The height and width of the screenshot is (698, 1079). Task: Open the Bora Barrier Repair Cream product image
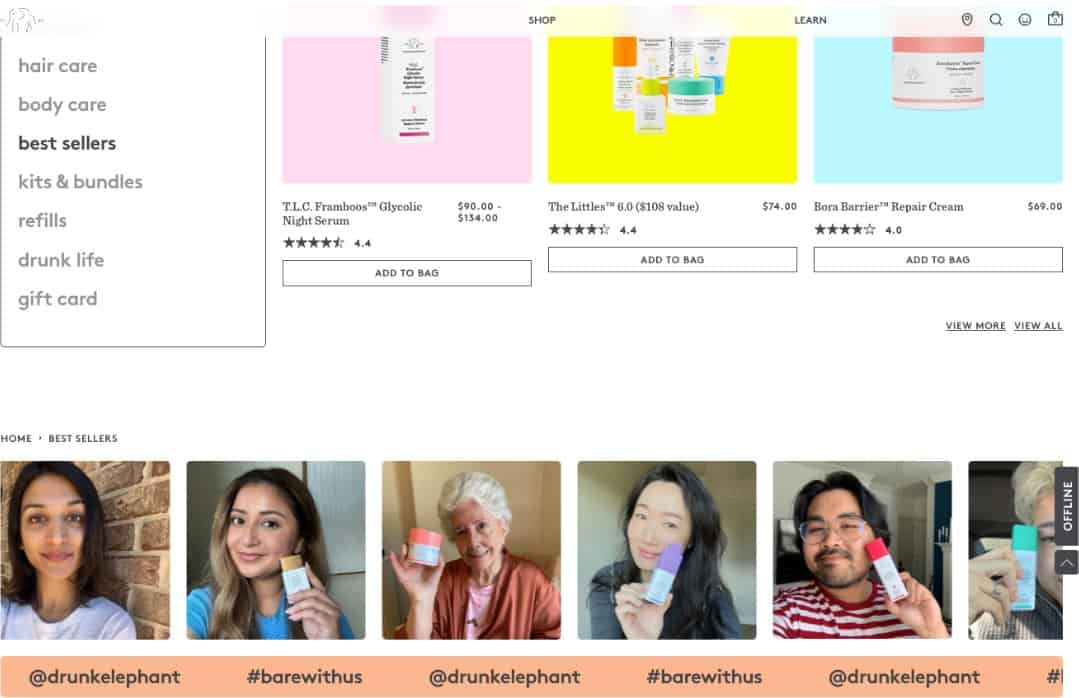938,110
